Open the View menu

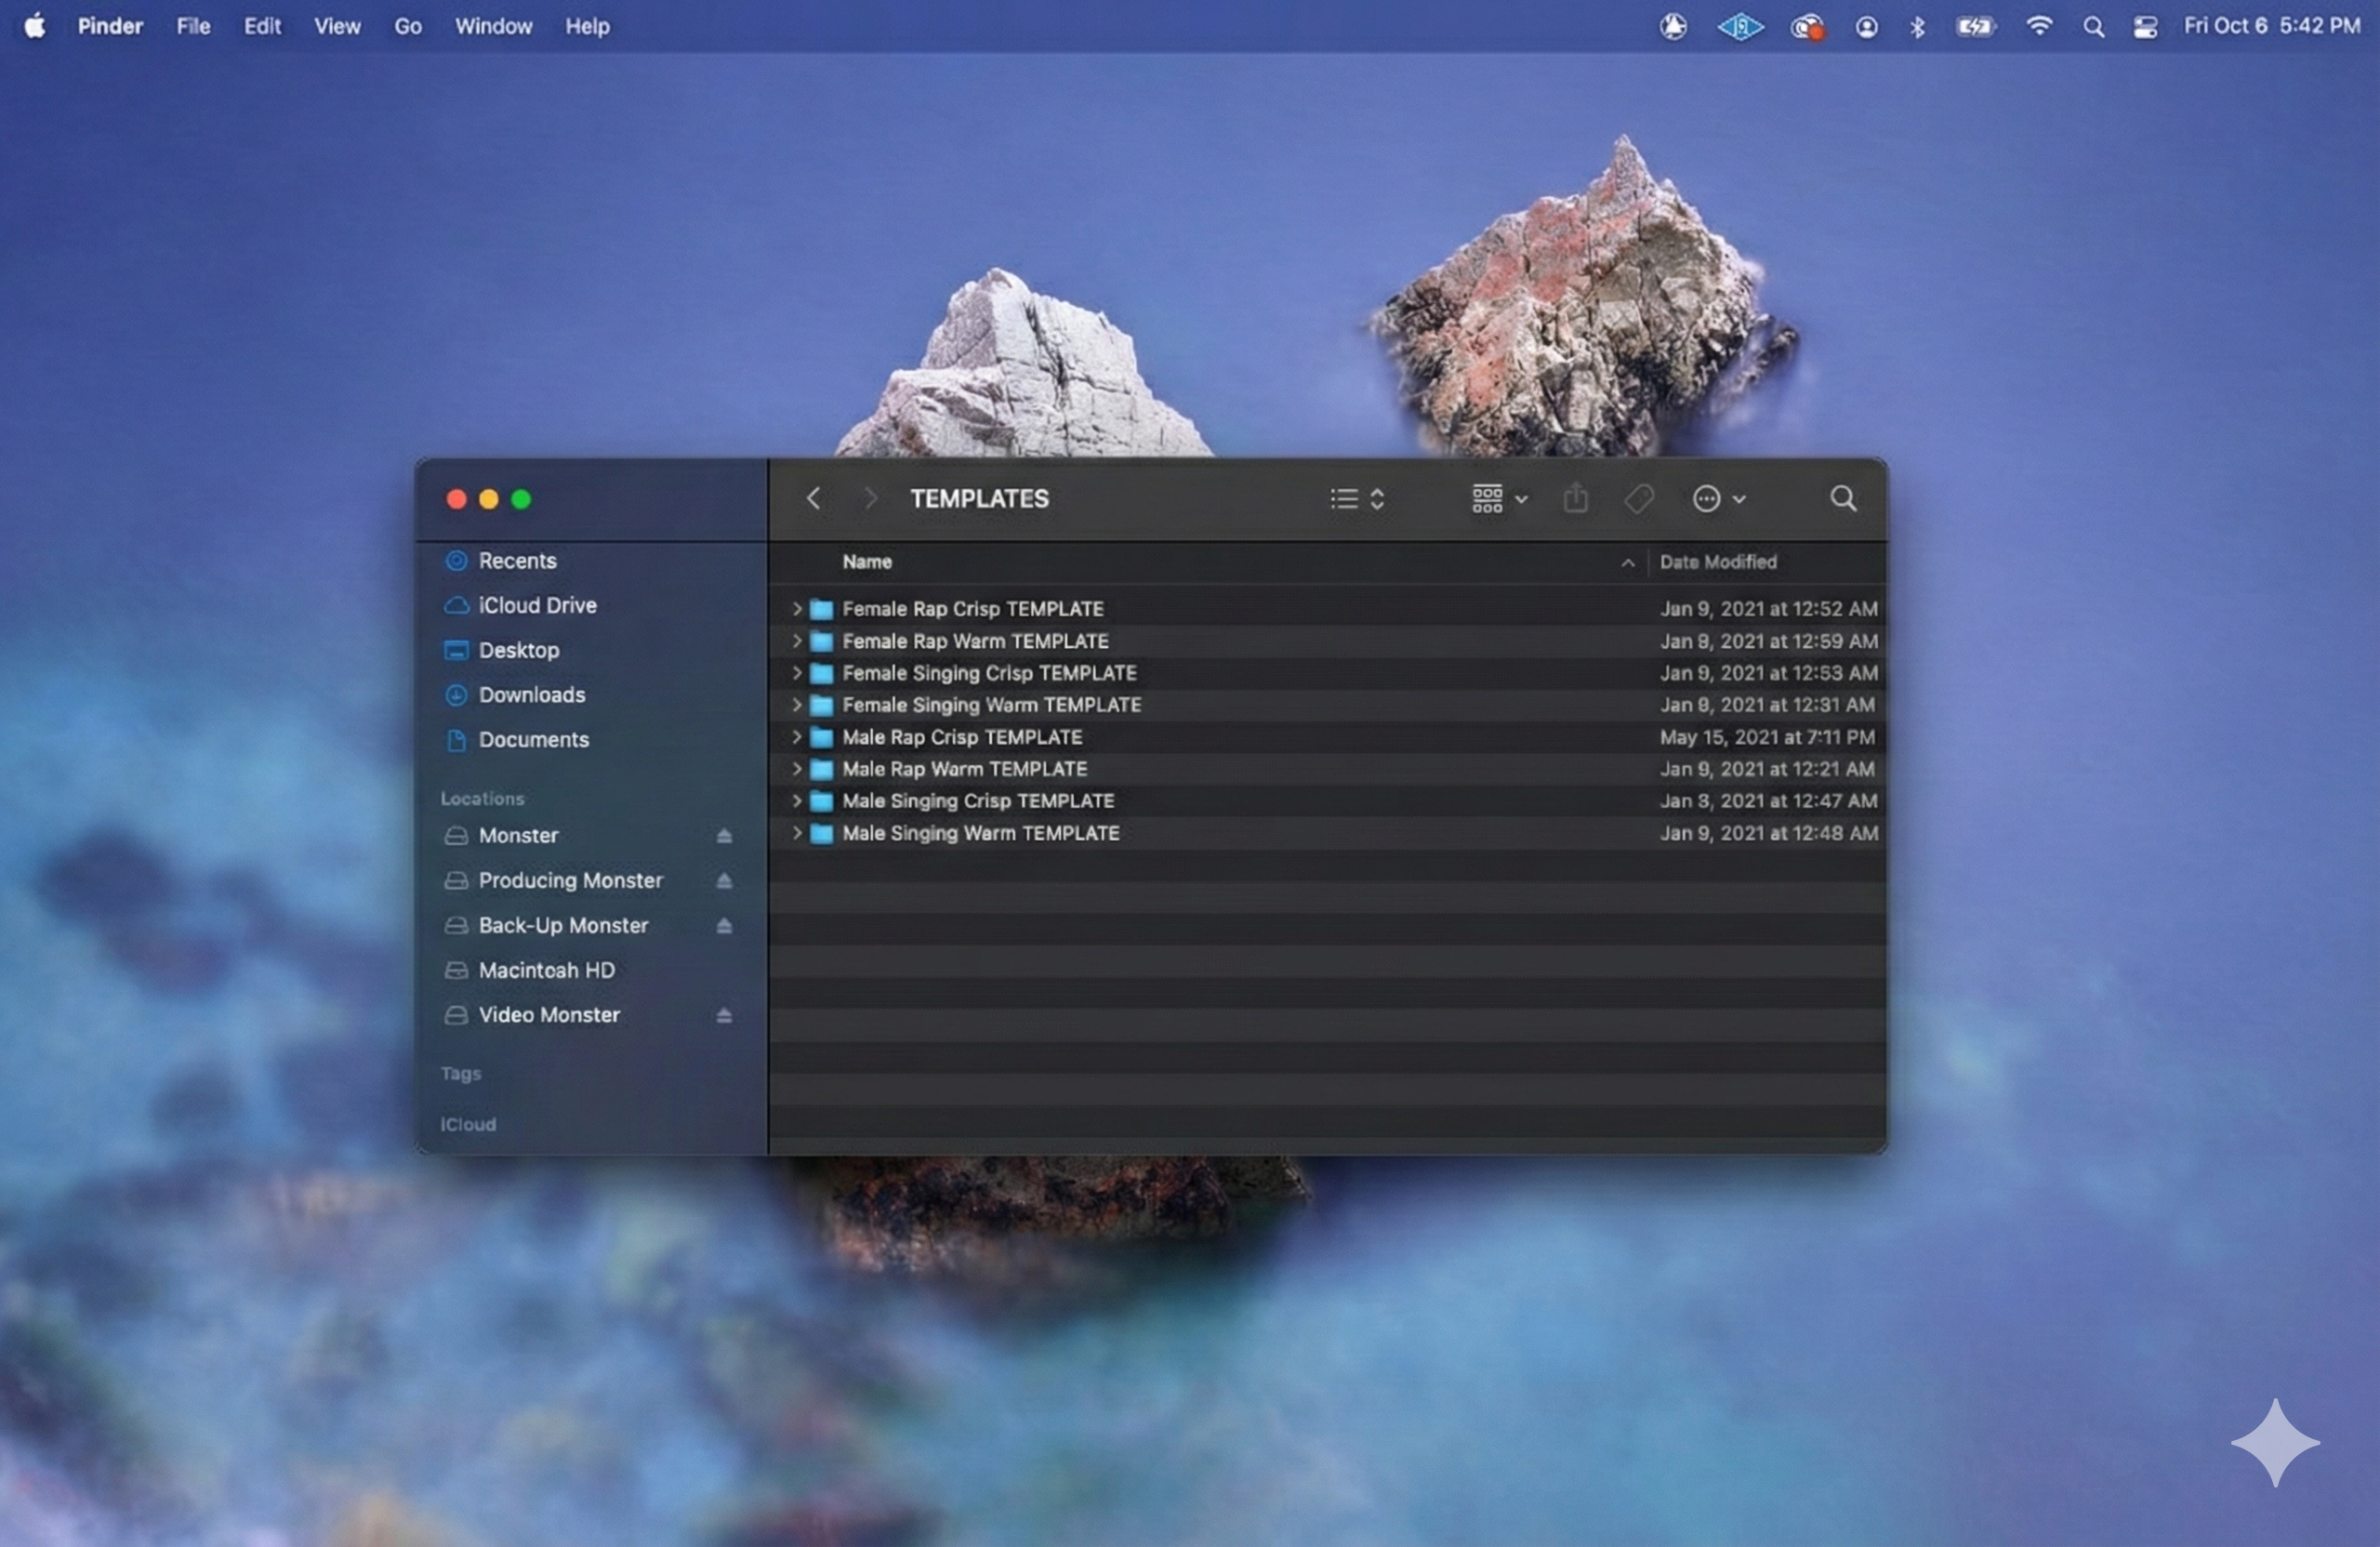point(337,27)
